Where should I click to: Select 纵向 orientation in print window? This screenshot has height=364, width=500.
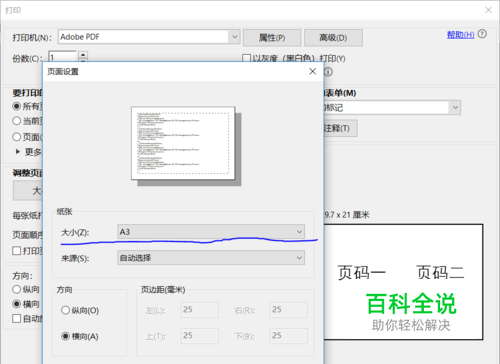16,289
